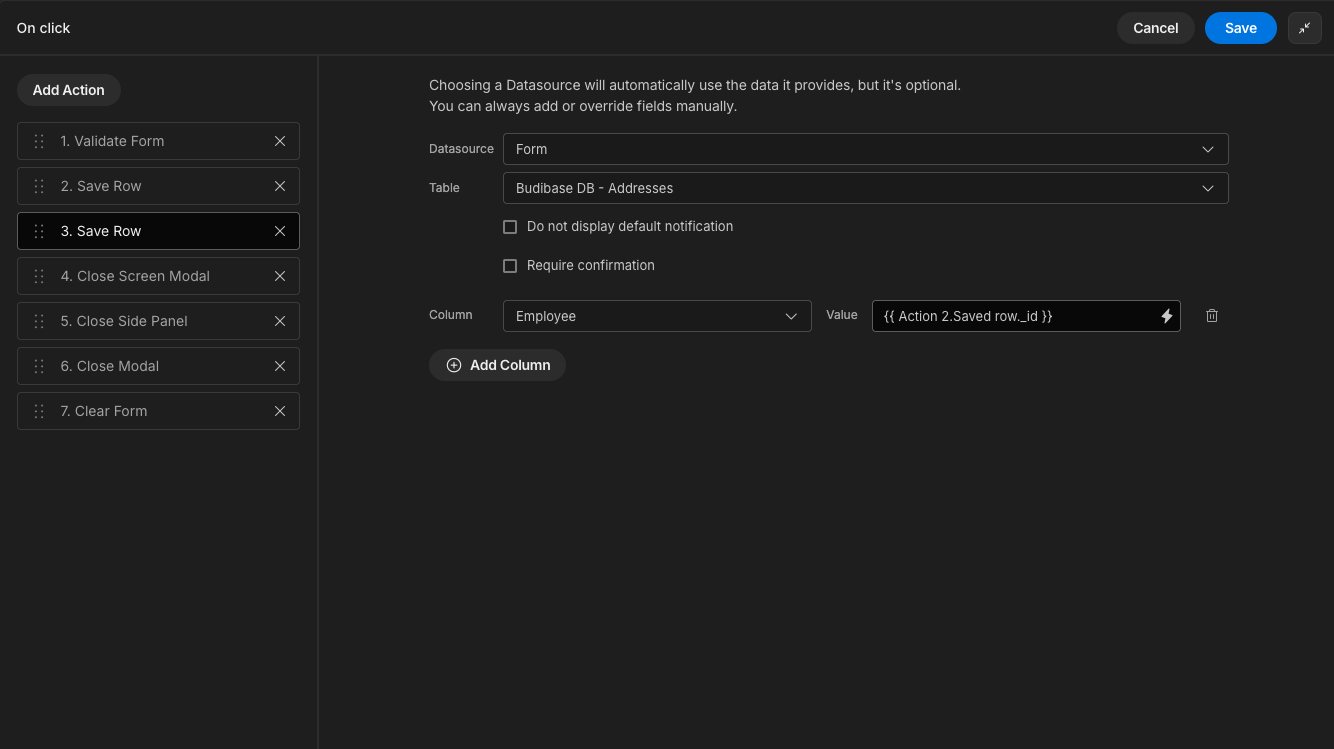
Task: Delete the Close Side Panel action
Action: (x=280, y=321)
